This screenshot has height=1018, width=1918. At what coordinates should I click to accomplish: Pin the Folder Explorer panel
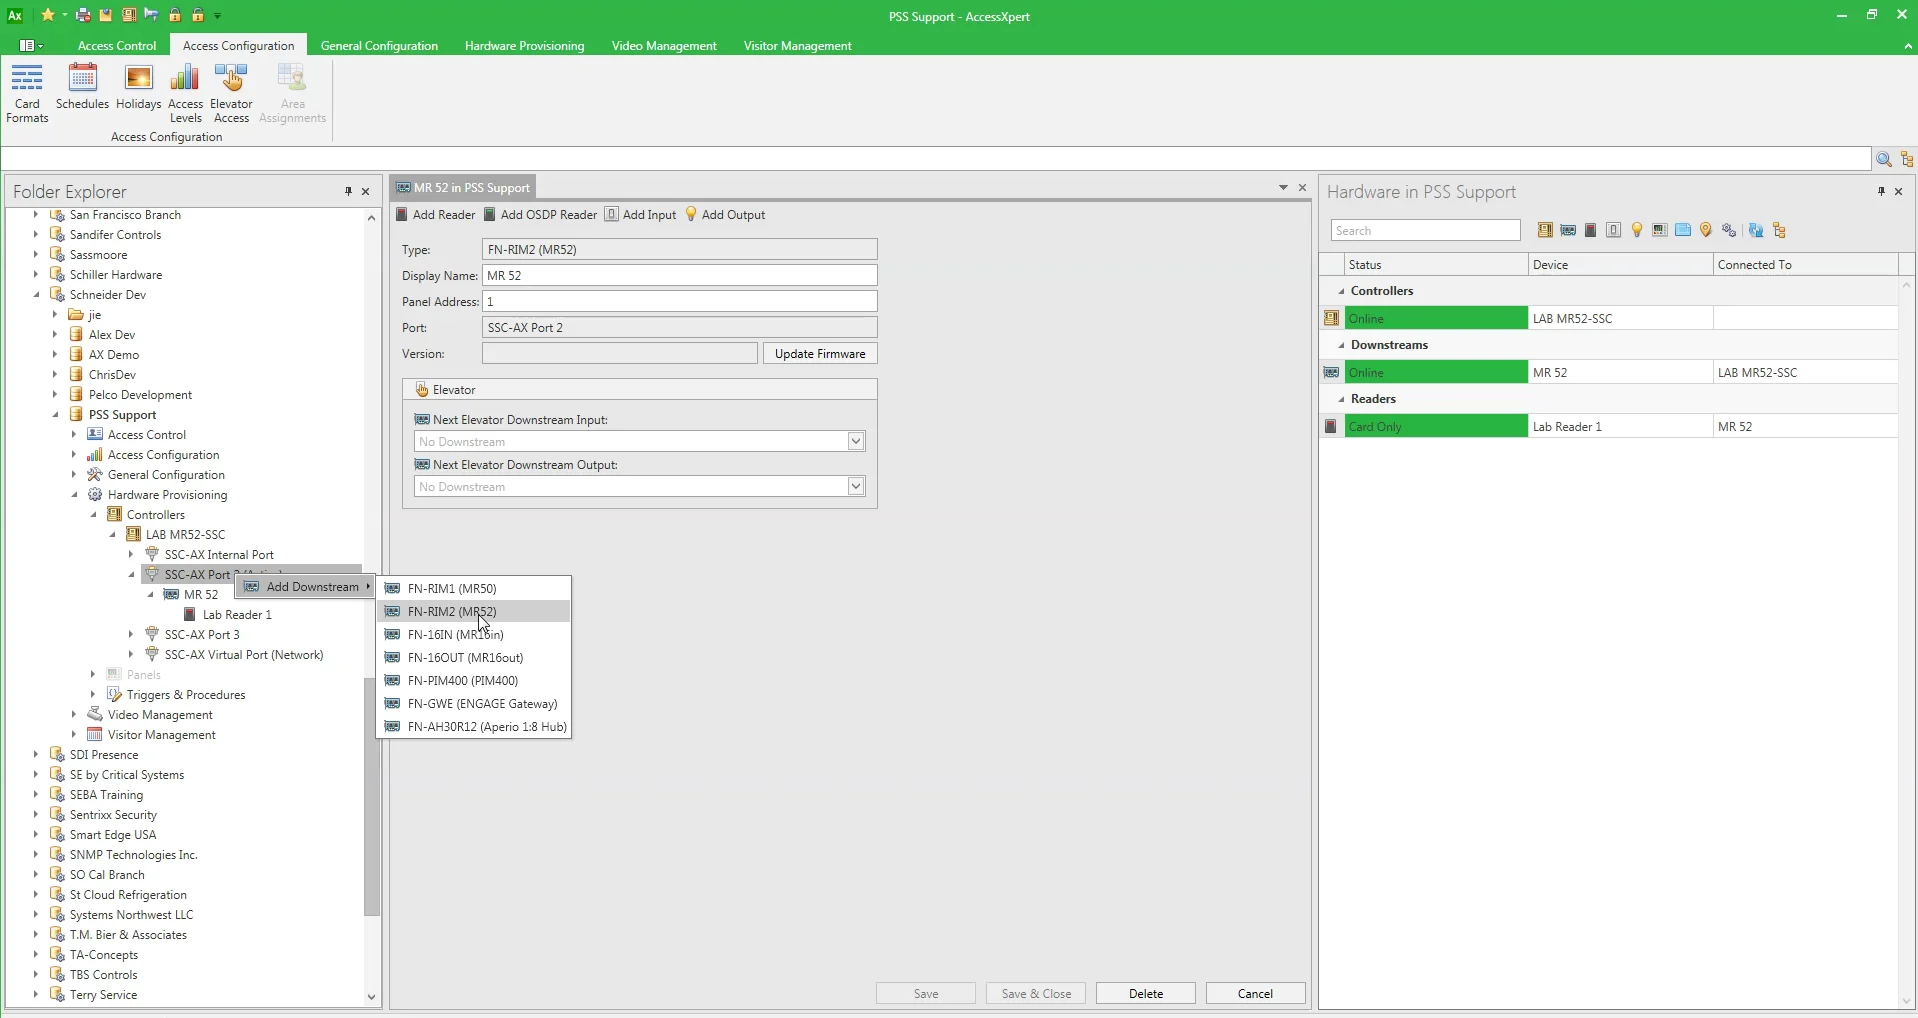(x=348, y=192)
